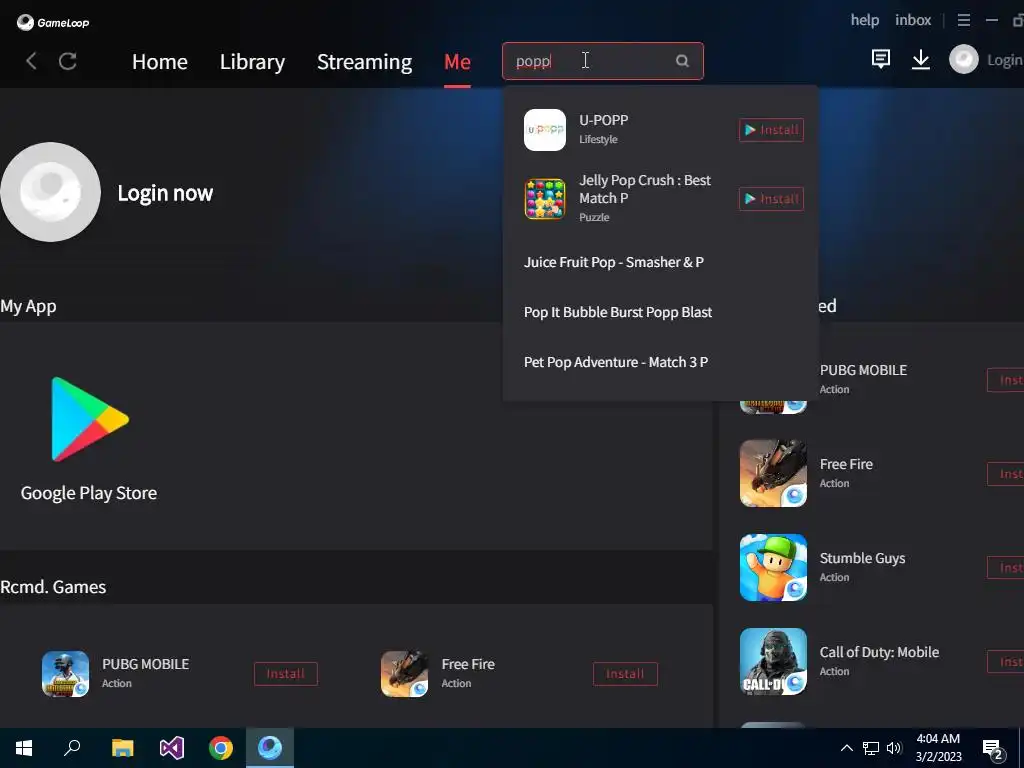Click the U-POPP app icon in search results

(545, 129)
